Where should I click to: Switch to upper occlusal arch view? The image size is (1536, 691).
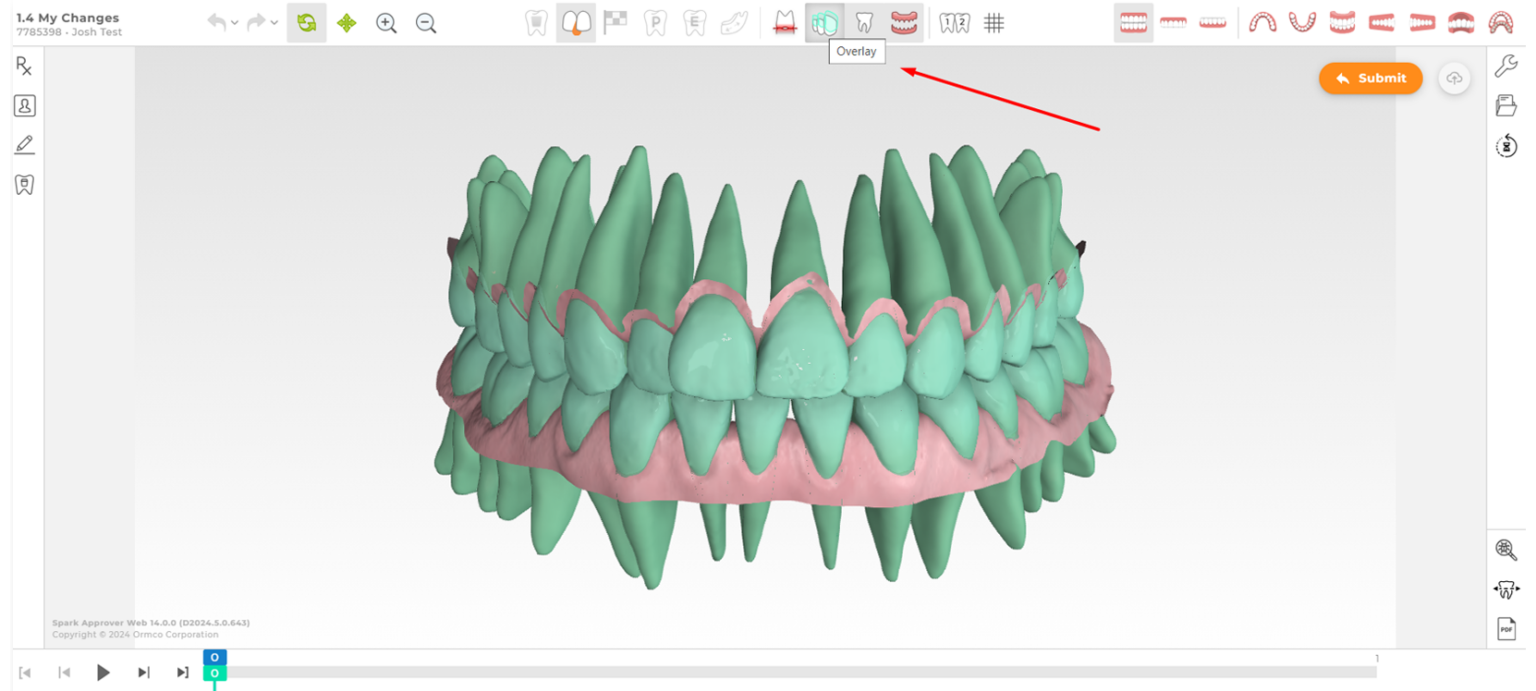click(x=1263, y=22)
